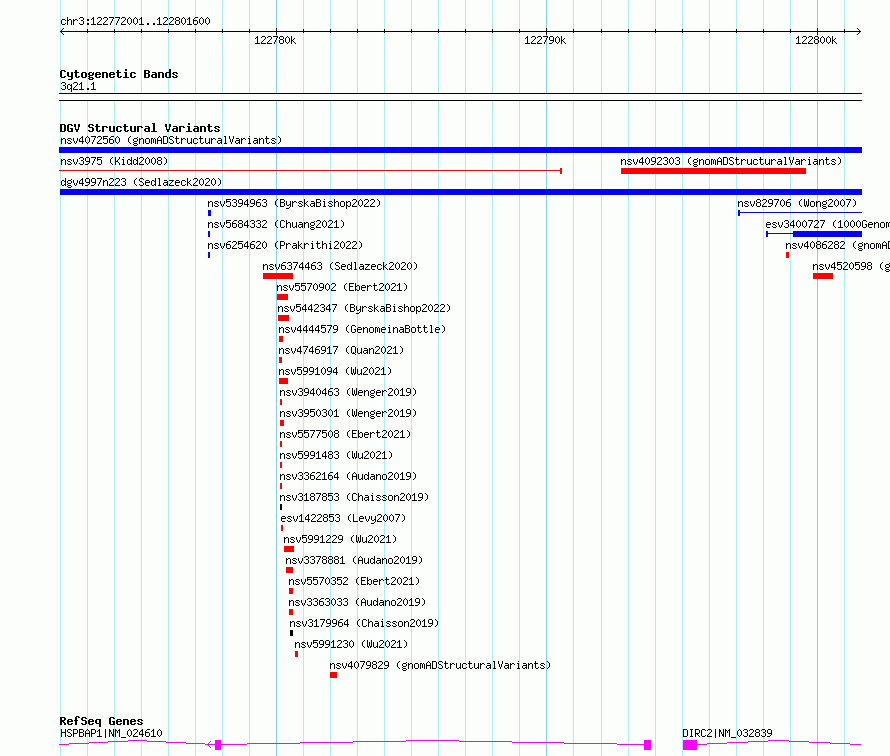Open nsv4092303 gnomAD variant label
Image resolution: width=890 pixels, height=756 pixels.
click(x=731, y=161)
